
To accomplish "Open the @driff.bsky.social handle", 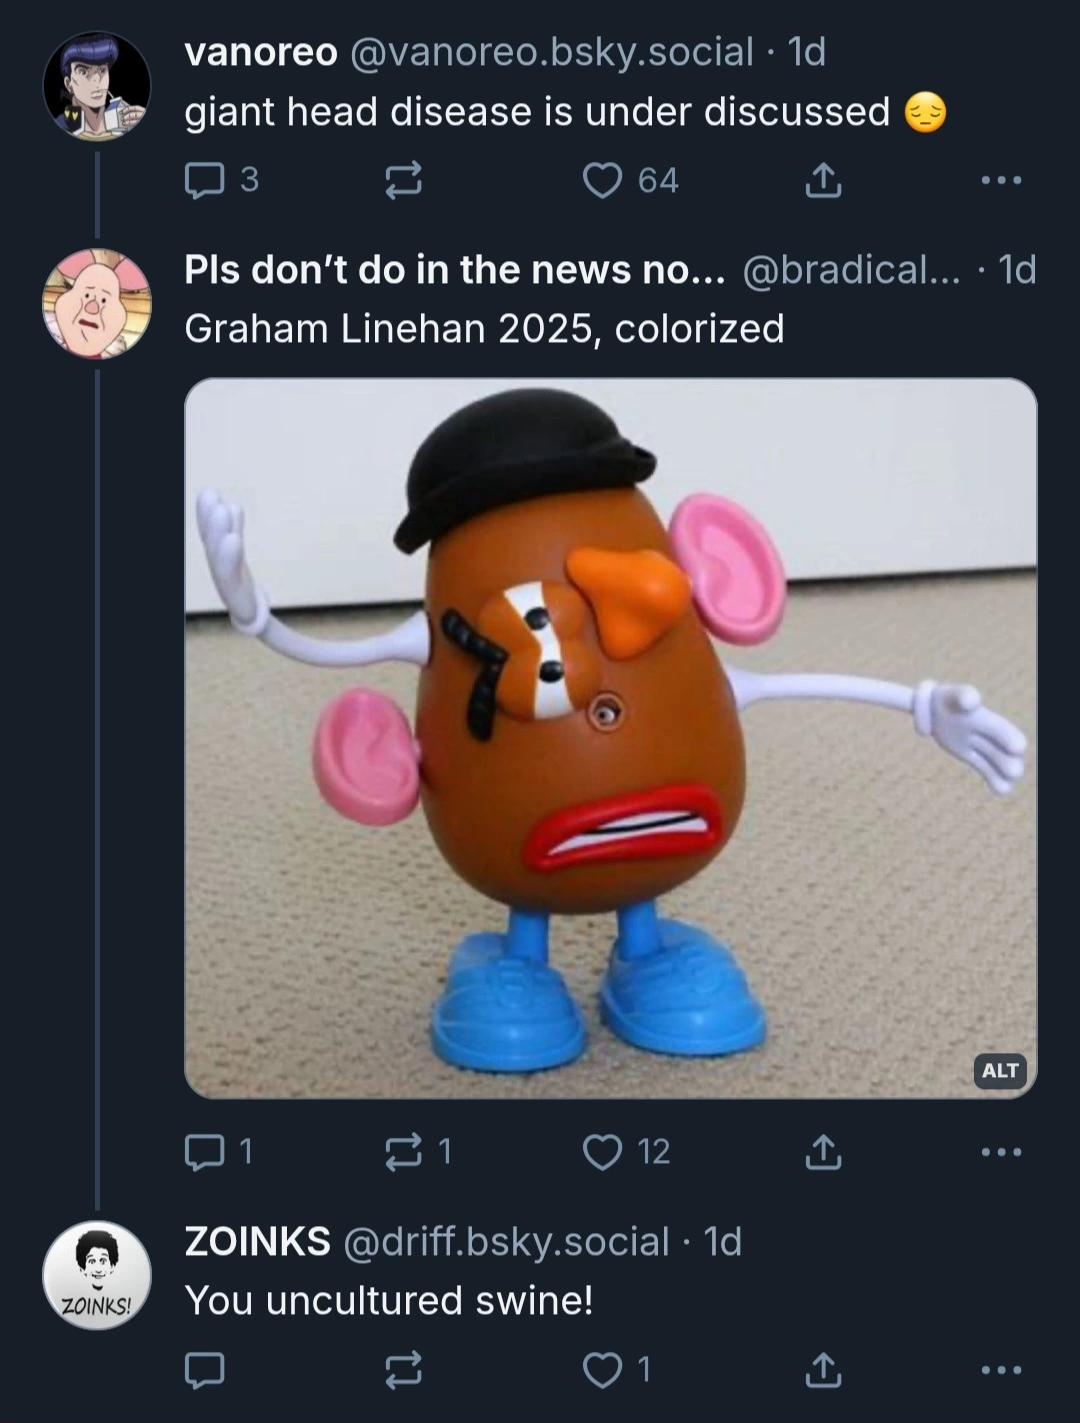I will pyautogui.click(x=506, y=1242).
